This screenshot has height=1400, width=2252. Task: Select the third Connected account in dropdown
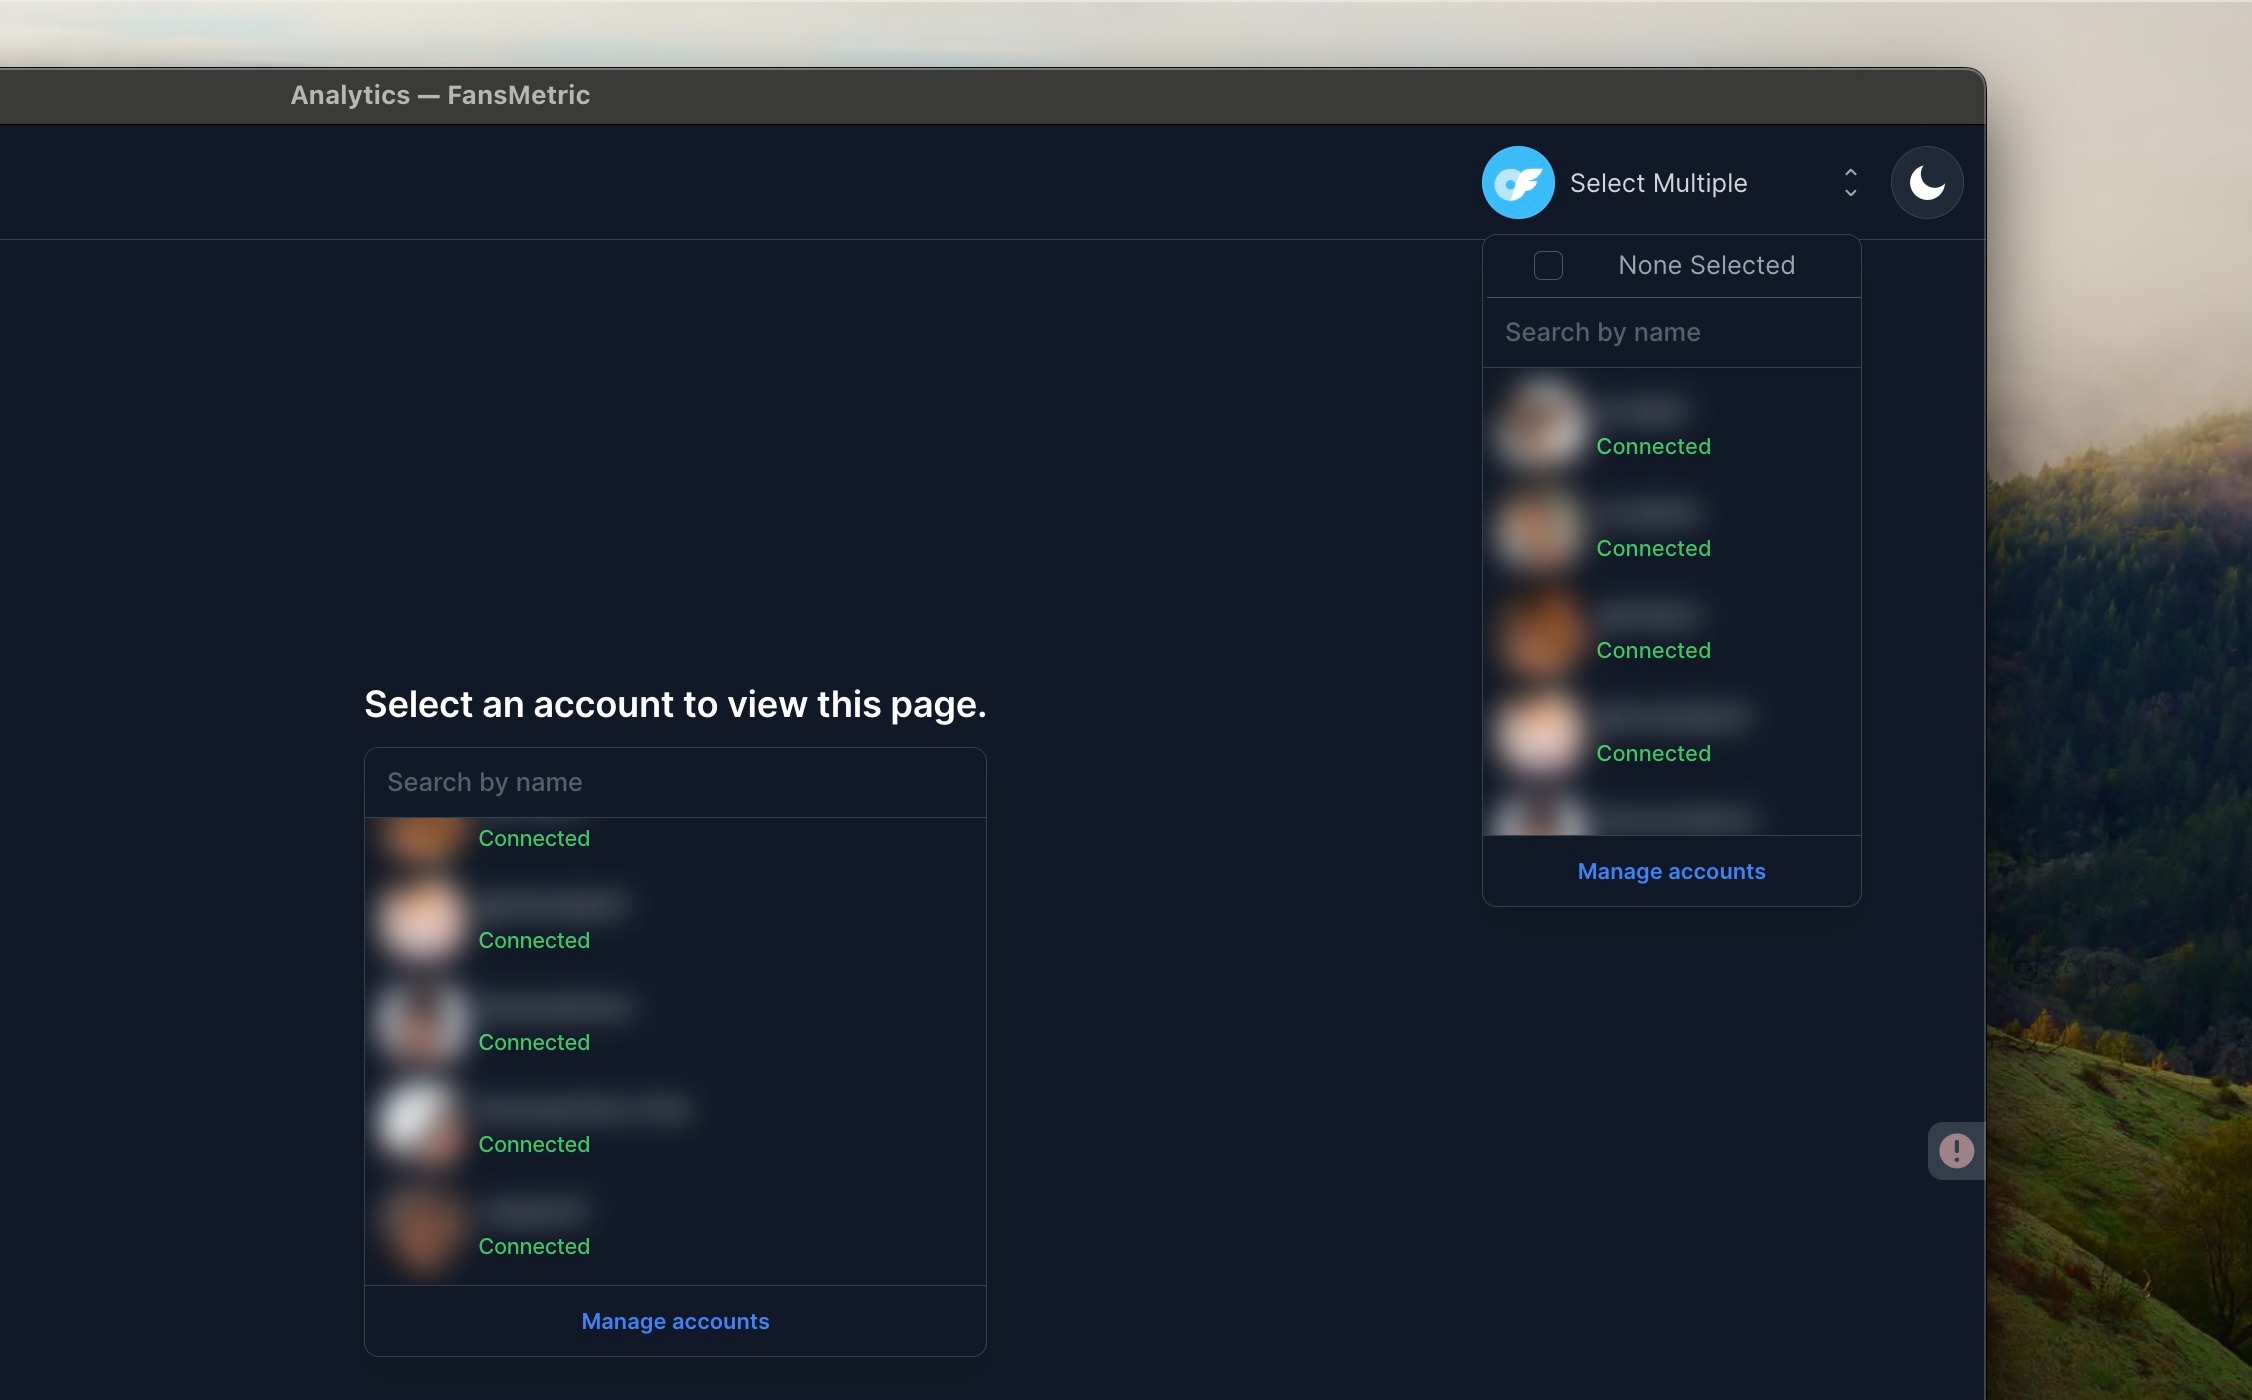click(x=1671, y=630)
